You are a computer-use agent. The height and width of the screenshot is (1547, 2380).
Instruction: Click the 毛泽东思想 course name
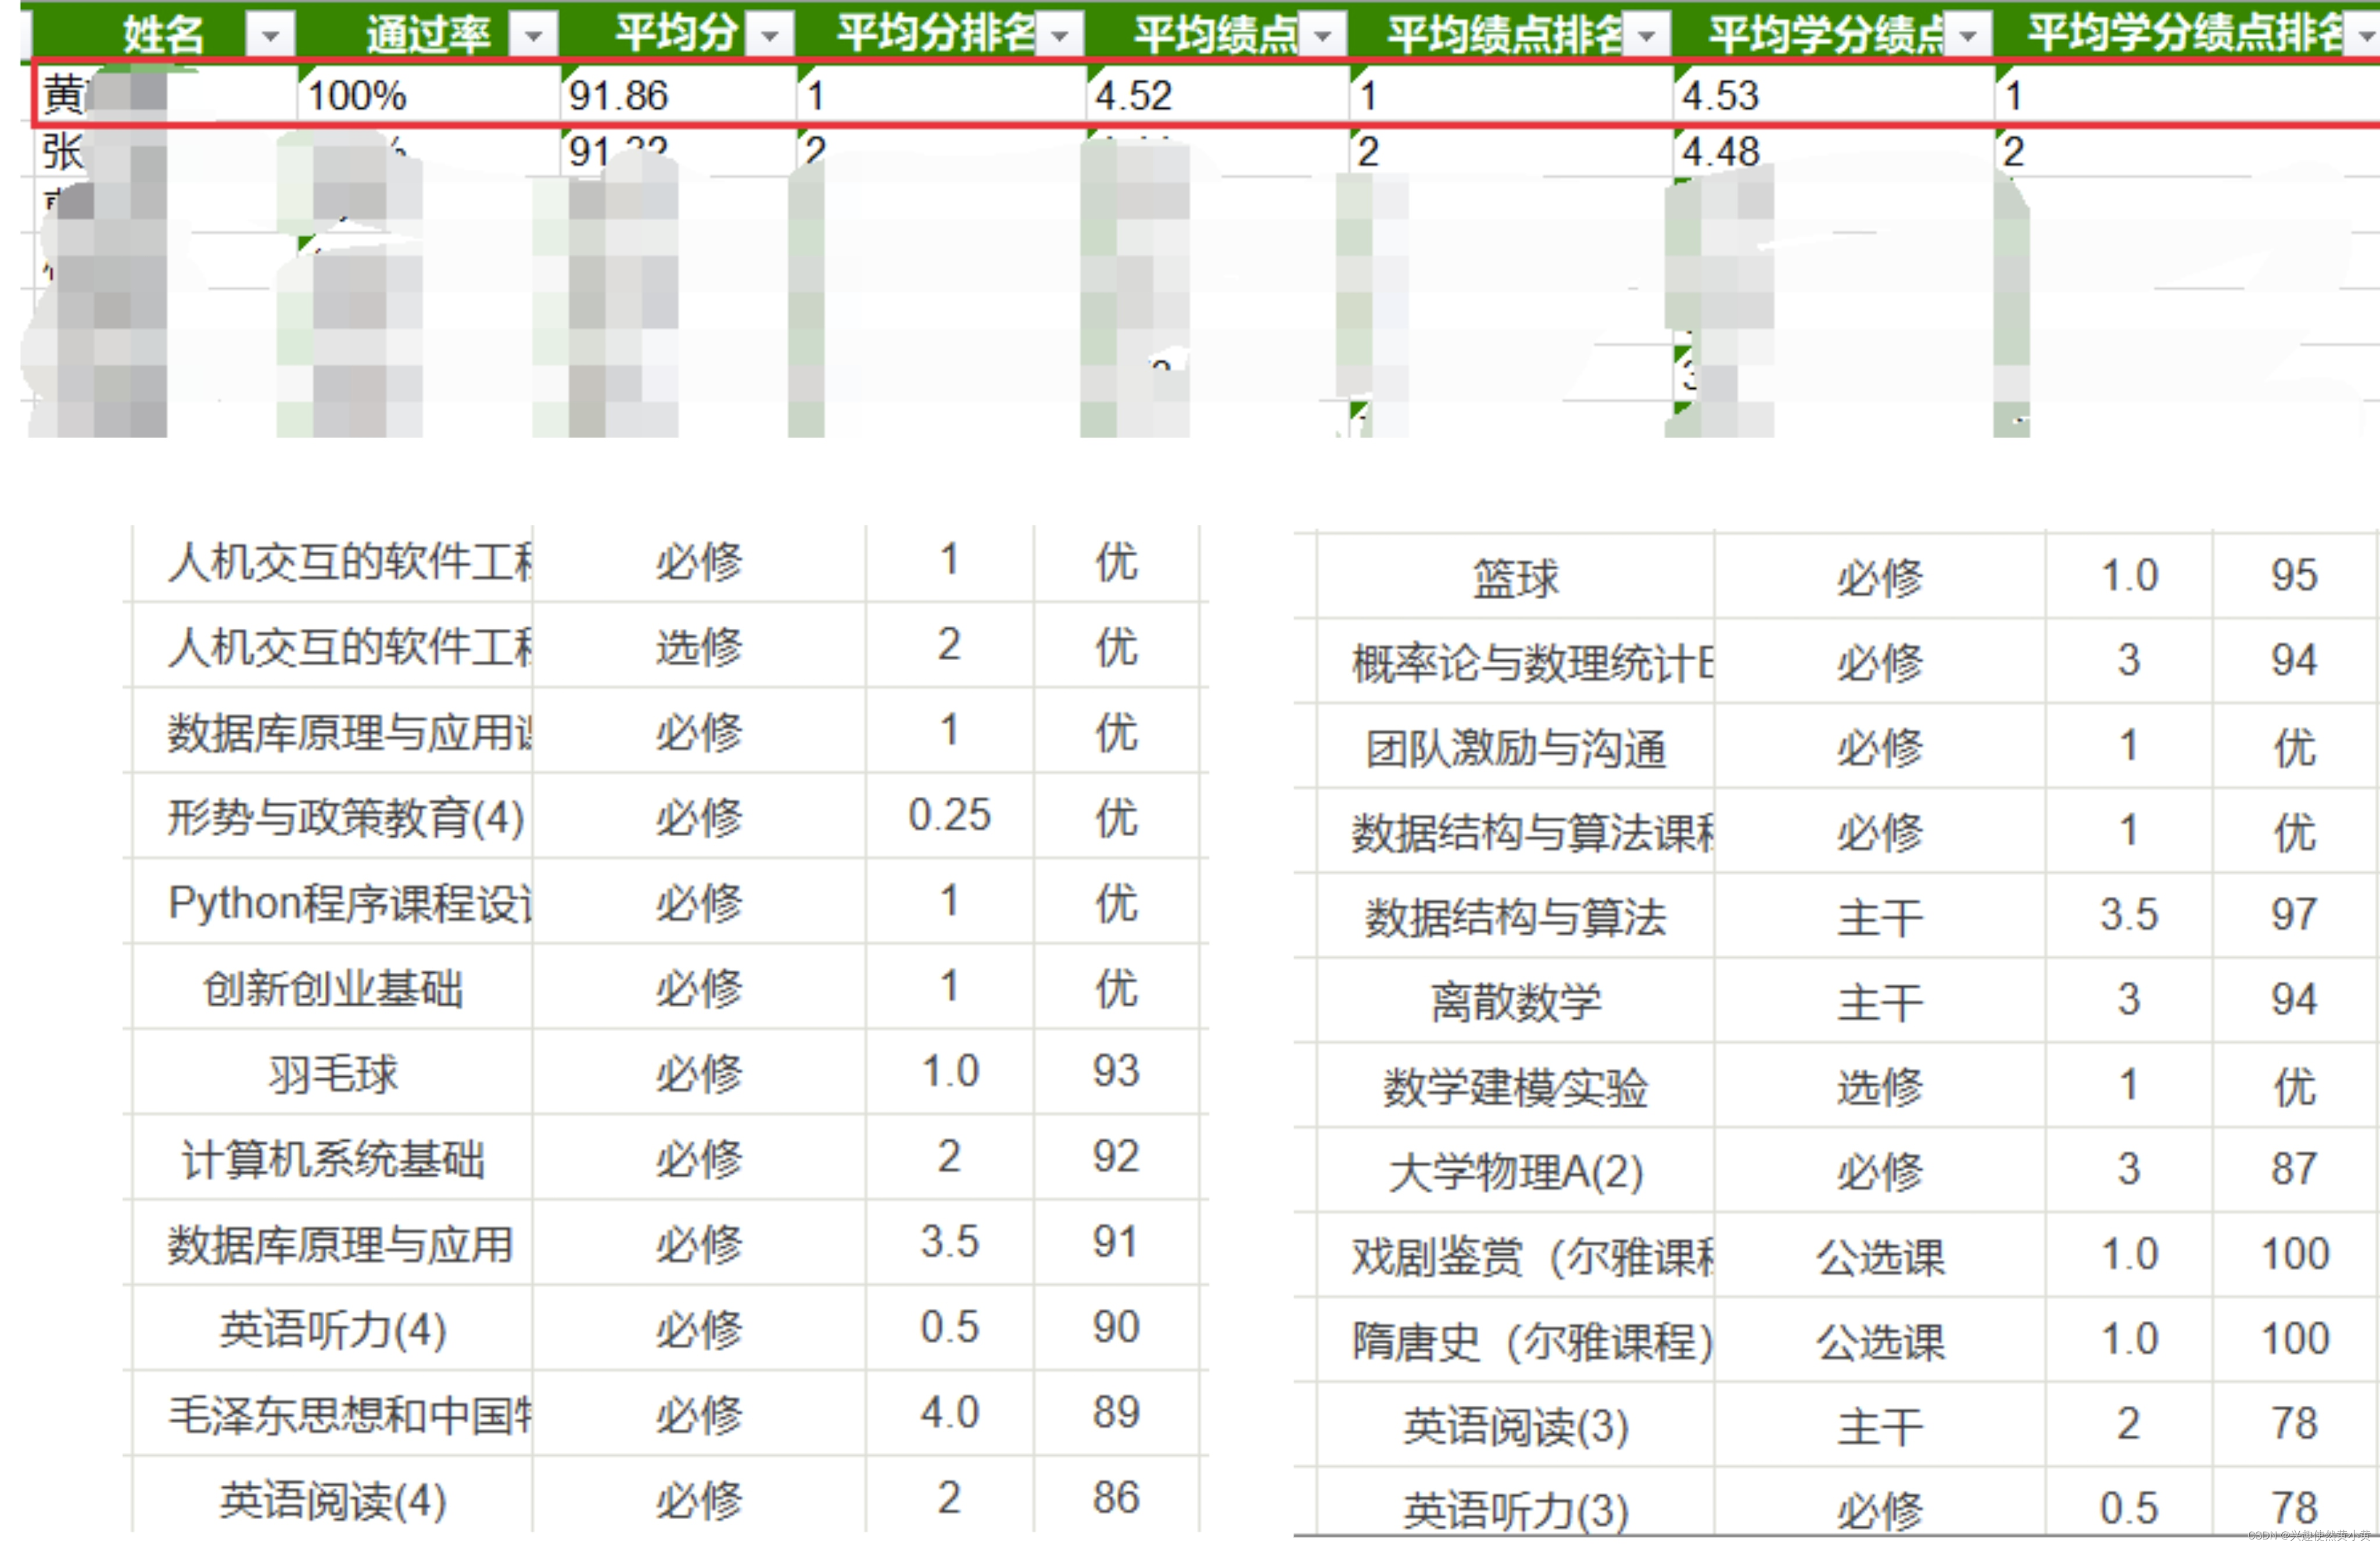350,1415
